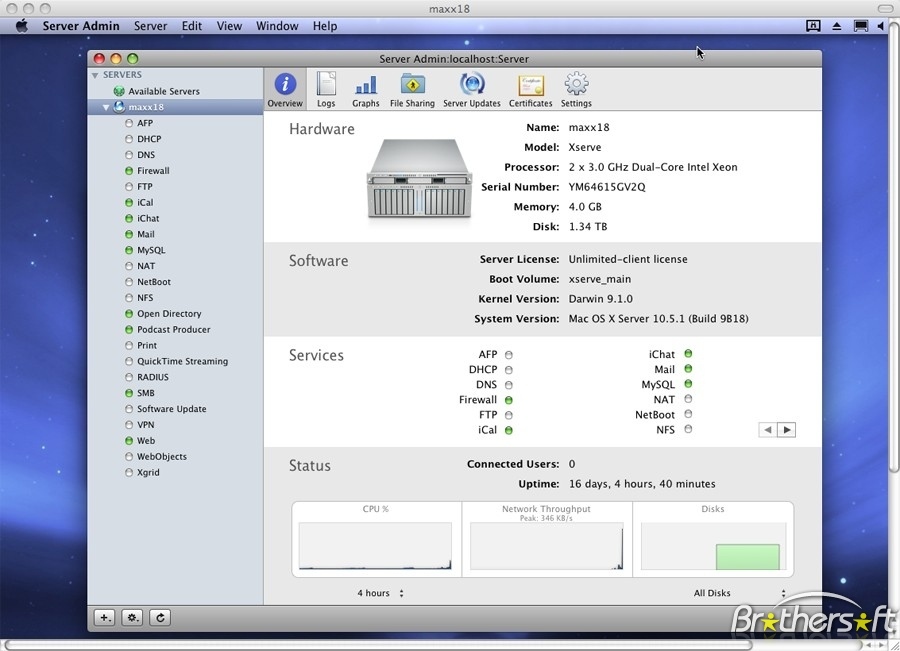Collapse the maxx18 server tree
This screenshot has width=900, height=651.
[x=106, y=107]
